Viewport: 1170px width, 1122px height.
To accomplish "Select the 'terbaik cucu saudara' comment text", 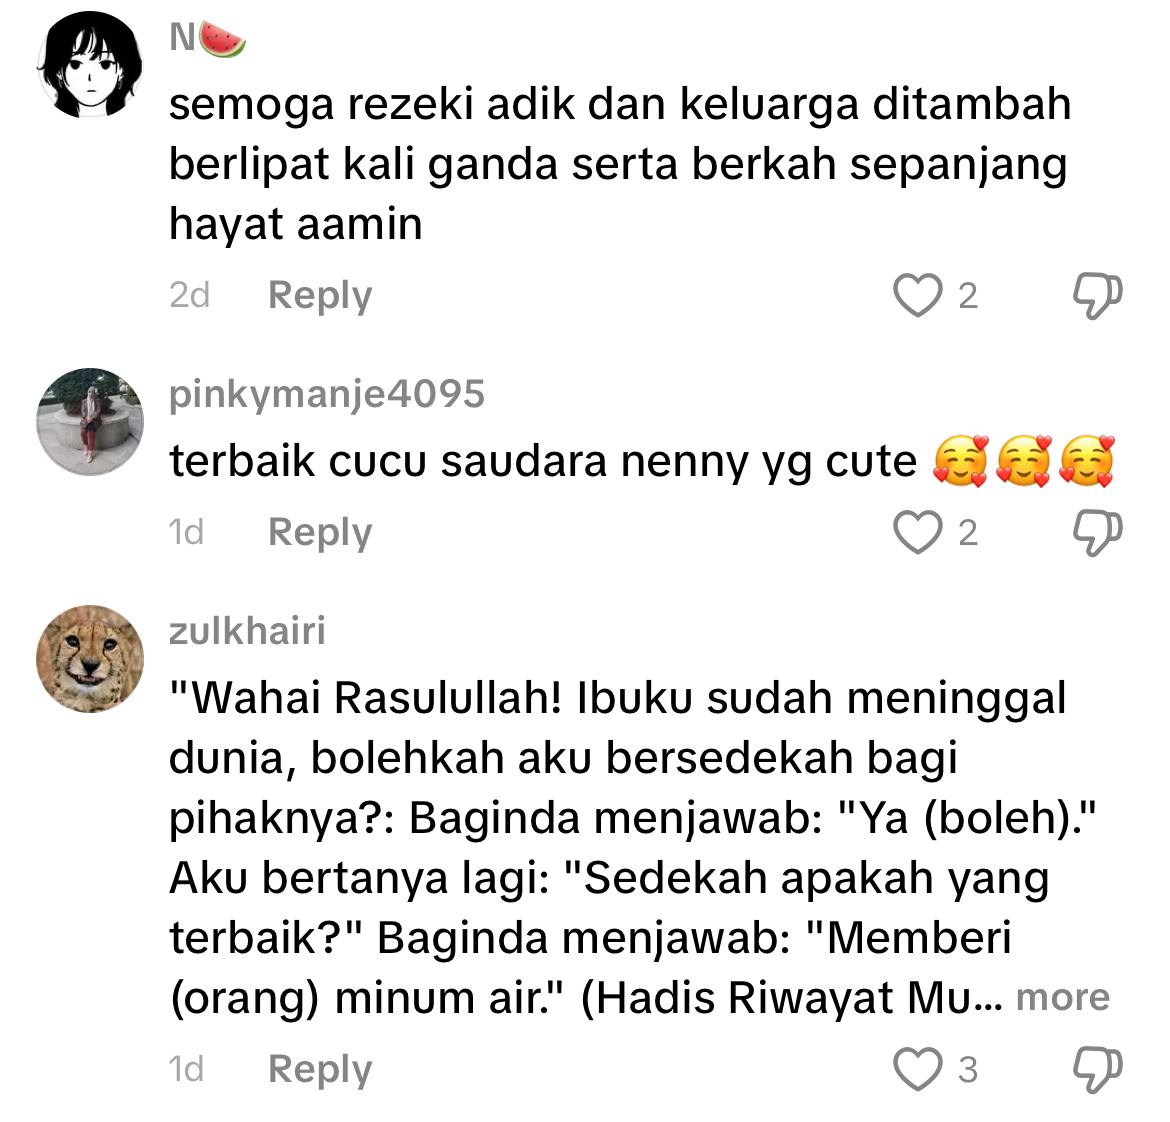I will point(642,460).
